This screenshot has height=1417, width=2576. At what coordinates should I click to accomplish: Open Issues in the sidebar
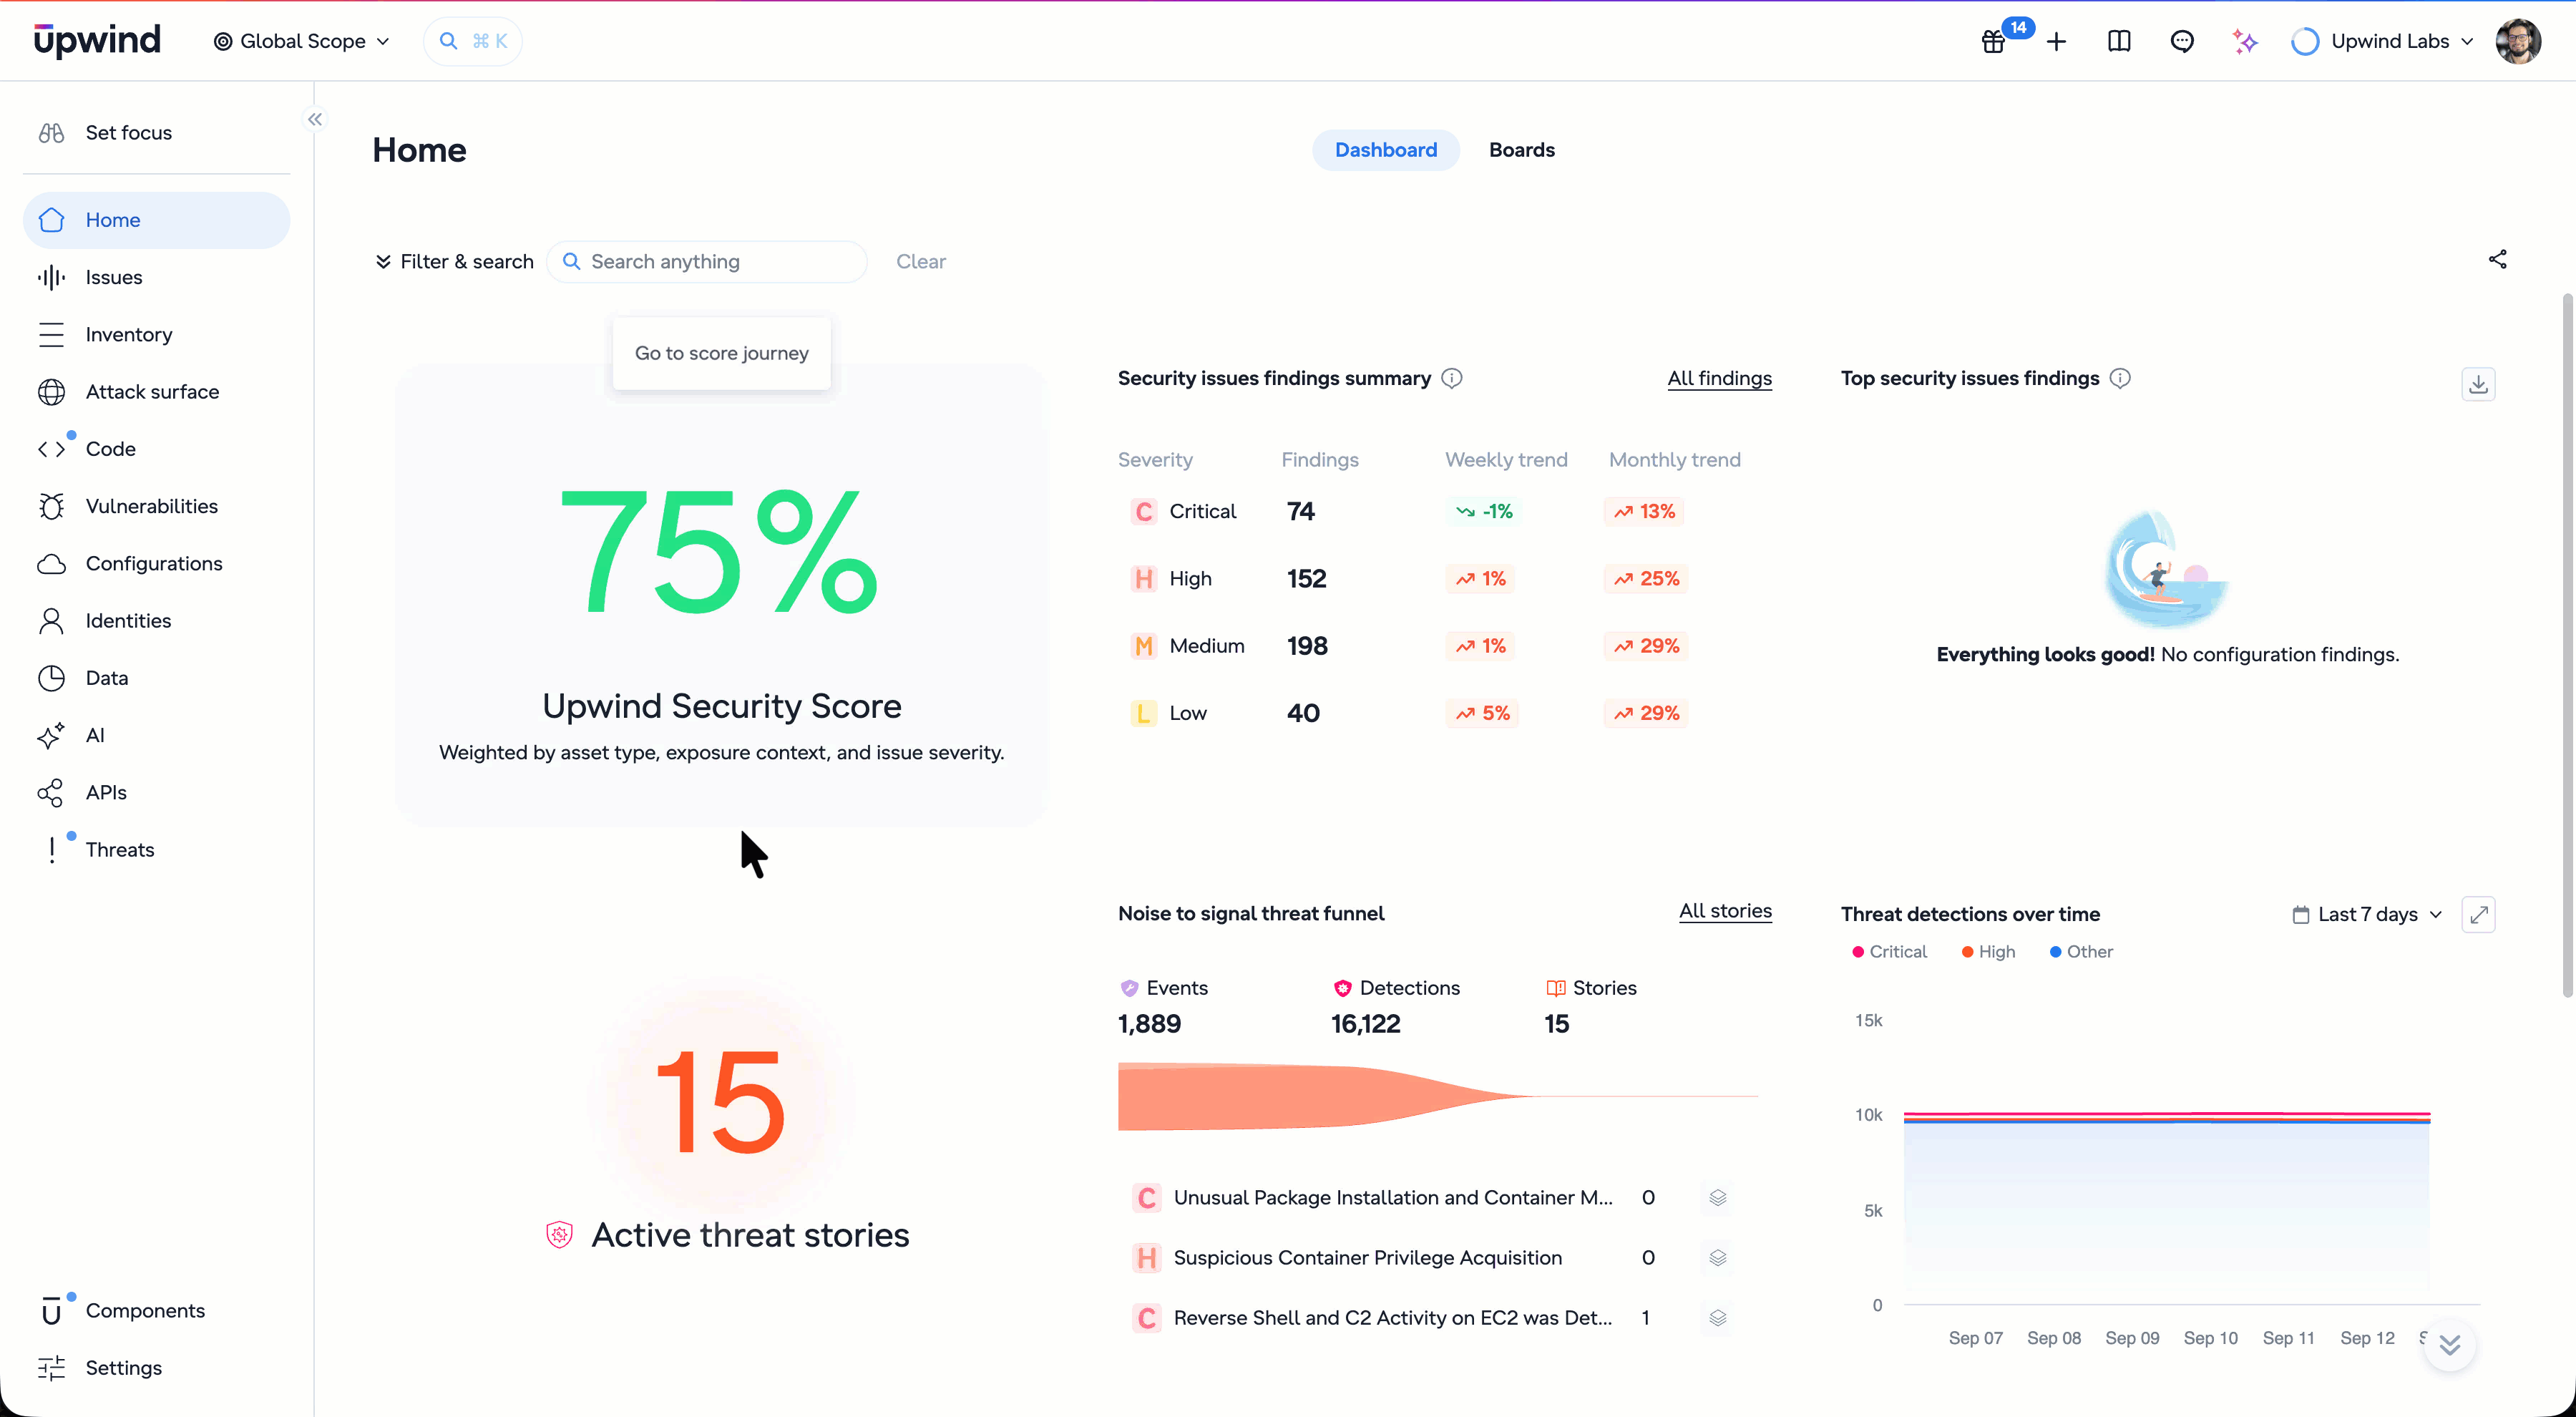(x=157, y=277)
